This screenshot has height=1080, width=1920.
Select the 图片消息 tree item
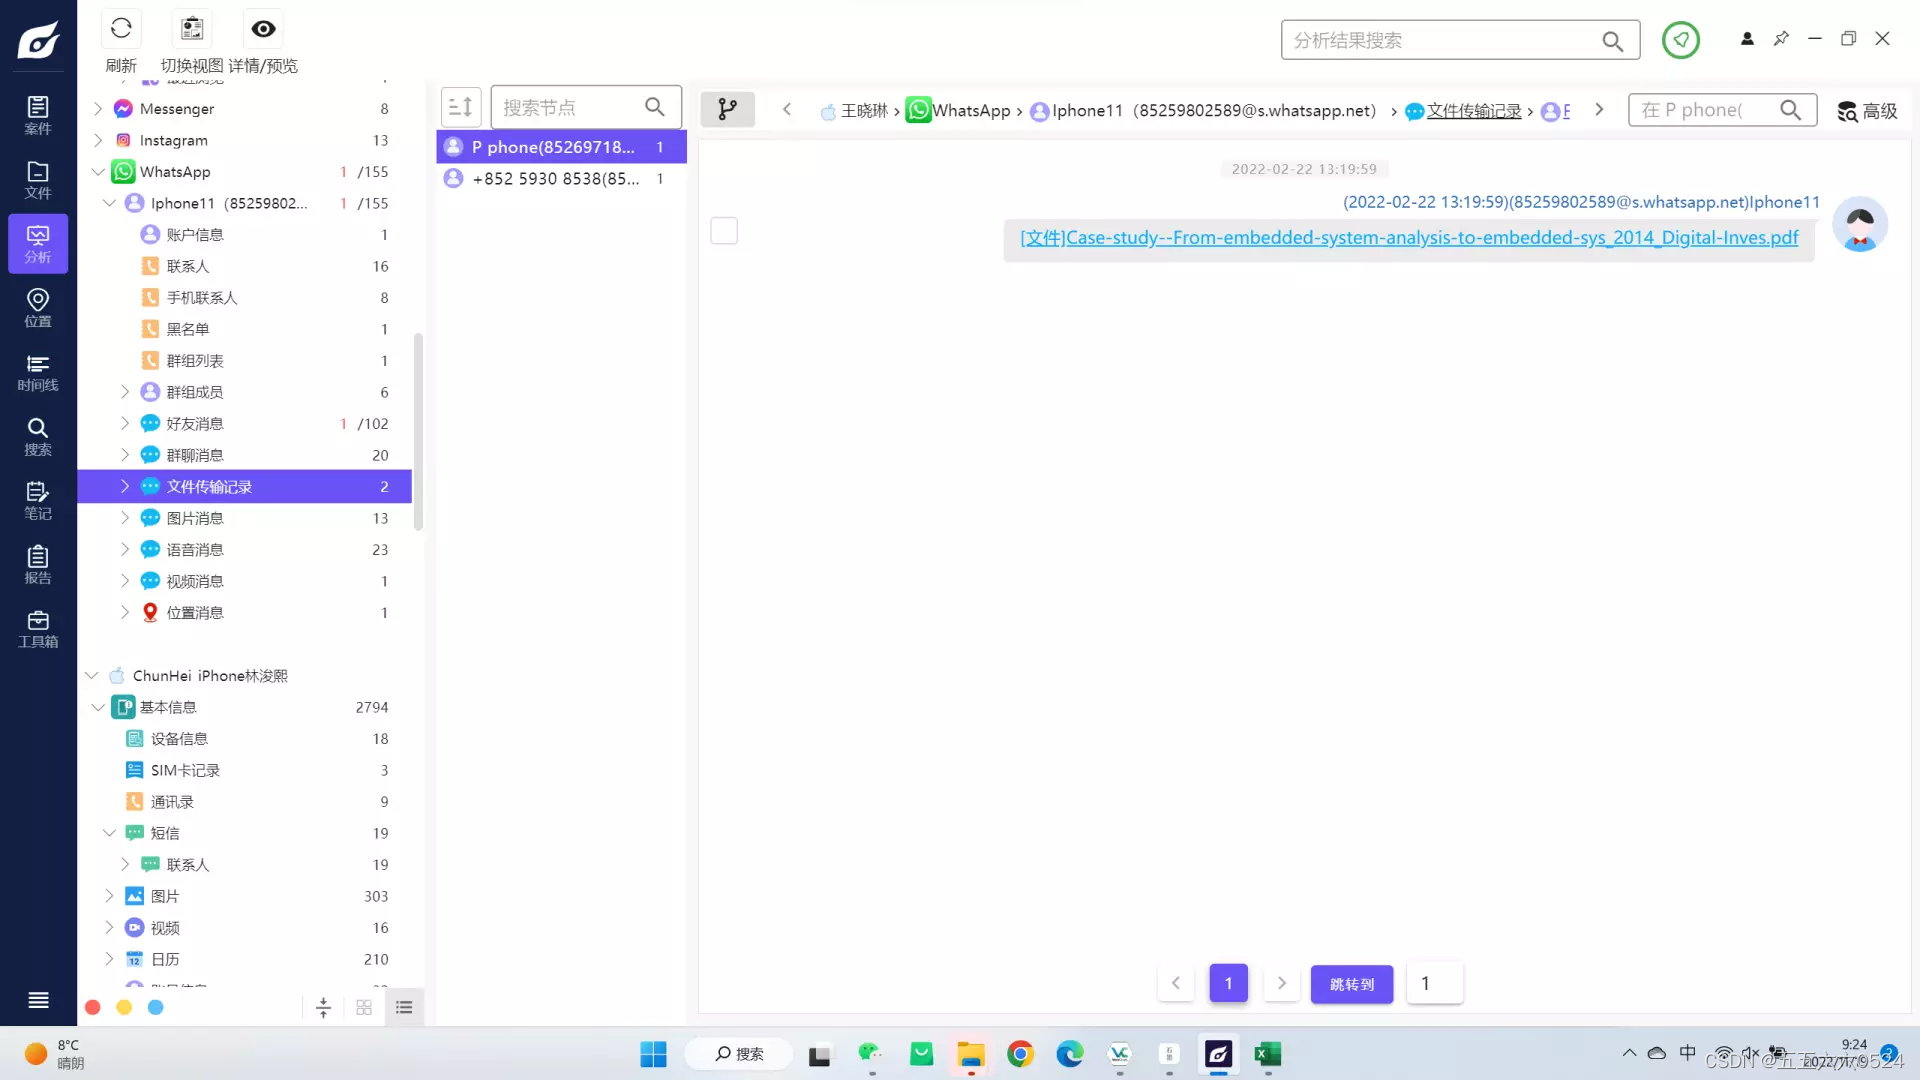pyautogui.click(x=195, y=518)
